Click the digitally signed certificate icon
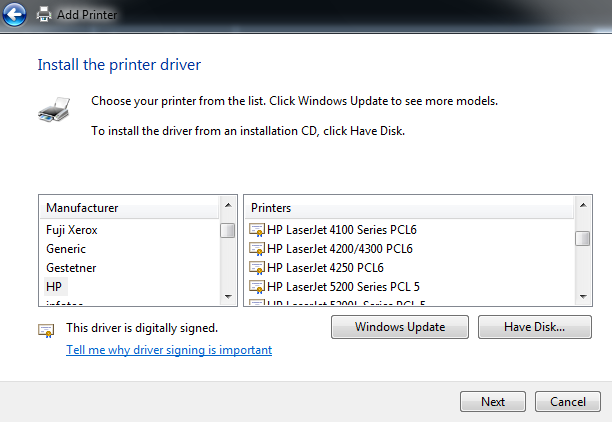This screenshot has height=422, width=612. pyautogui.click(x=46, y=328)
